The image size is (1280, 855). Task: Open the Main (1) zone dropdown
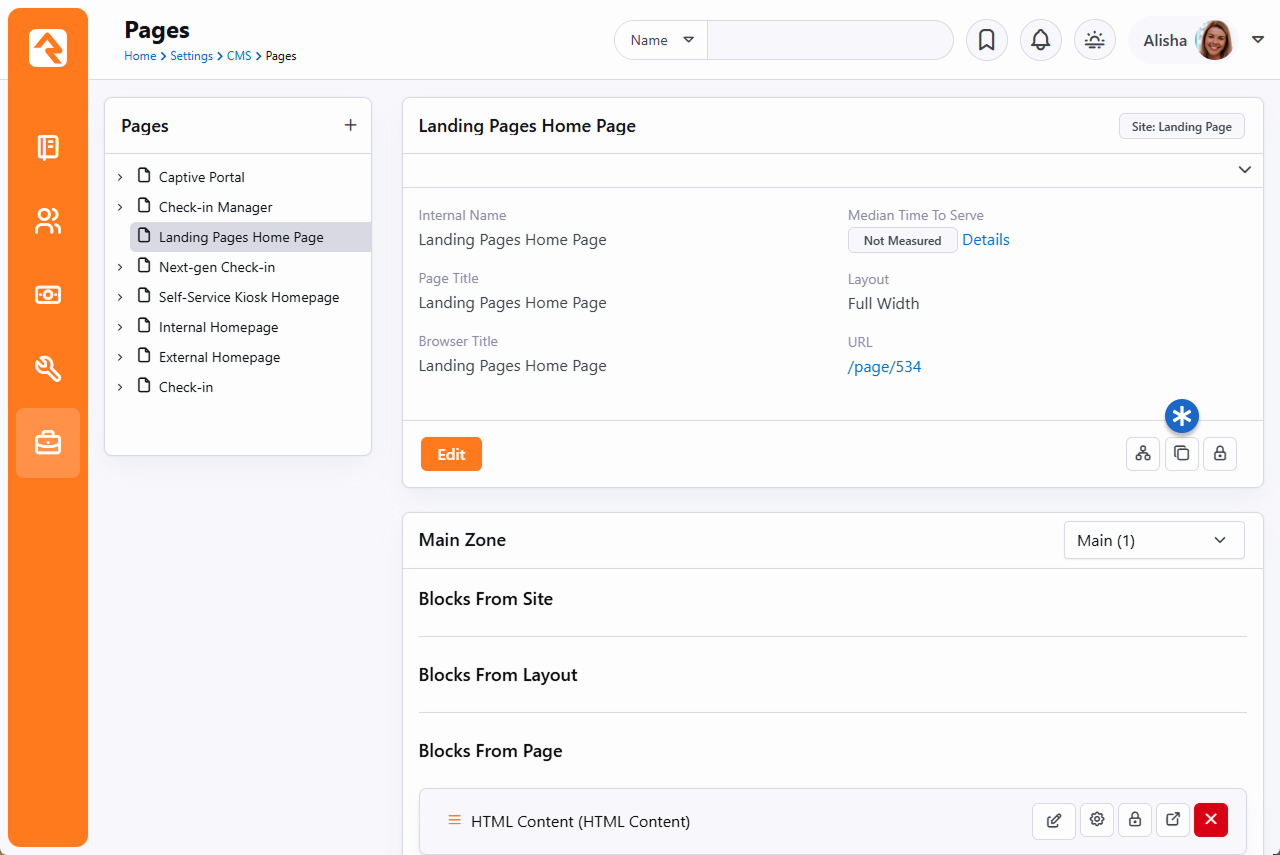tap(1154, 540)
